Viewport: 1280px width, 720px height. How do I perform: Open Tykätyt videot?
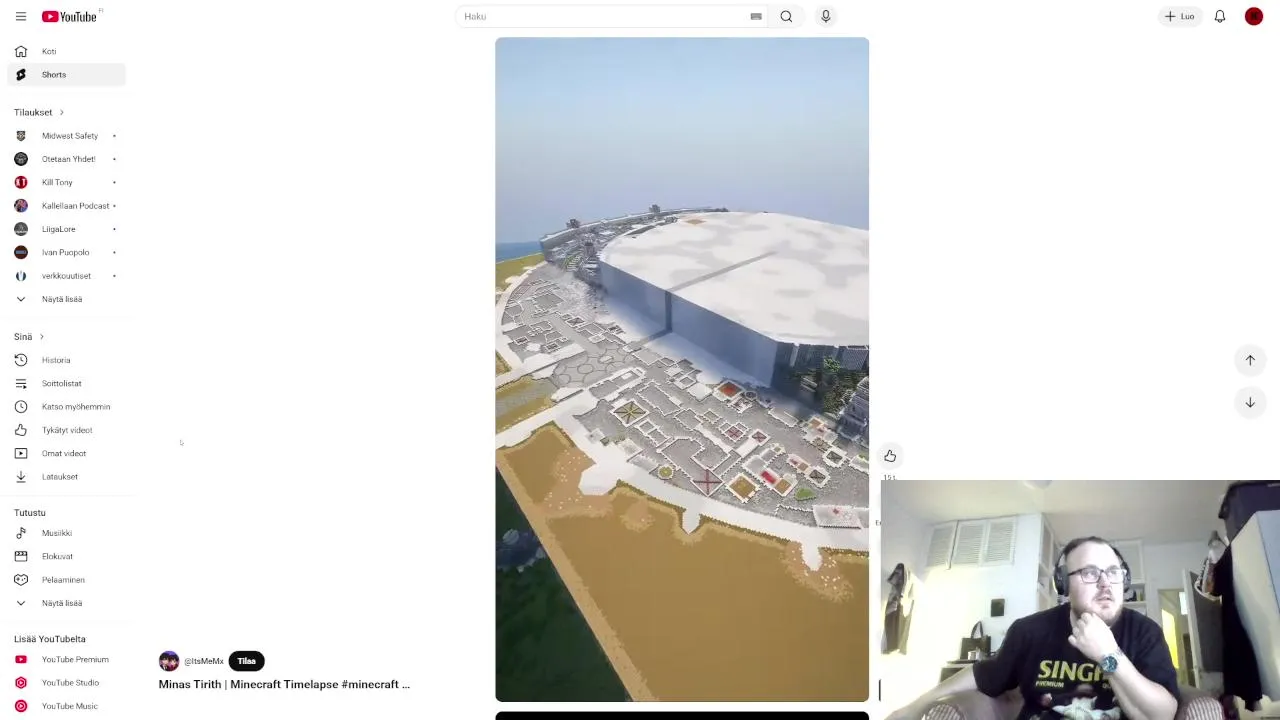(68, 430)
